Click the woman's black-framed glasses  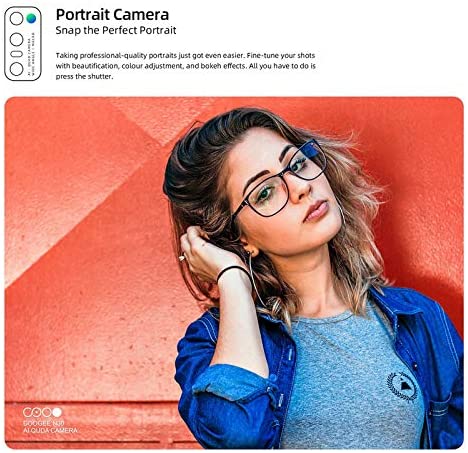(279, 179)
